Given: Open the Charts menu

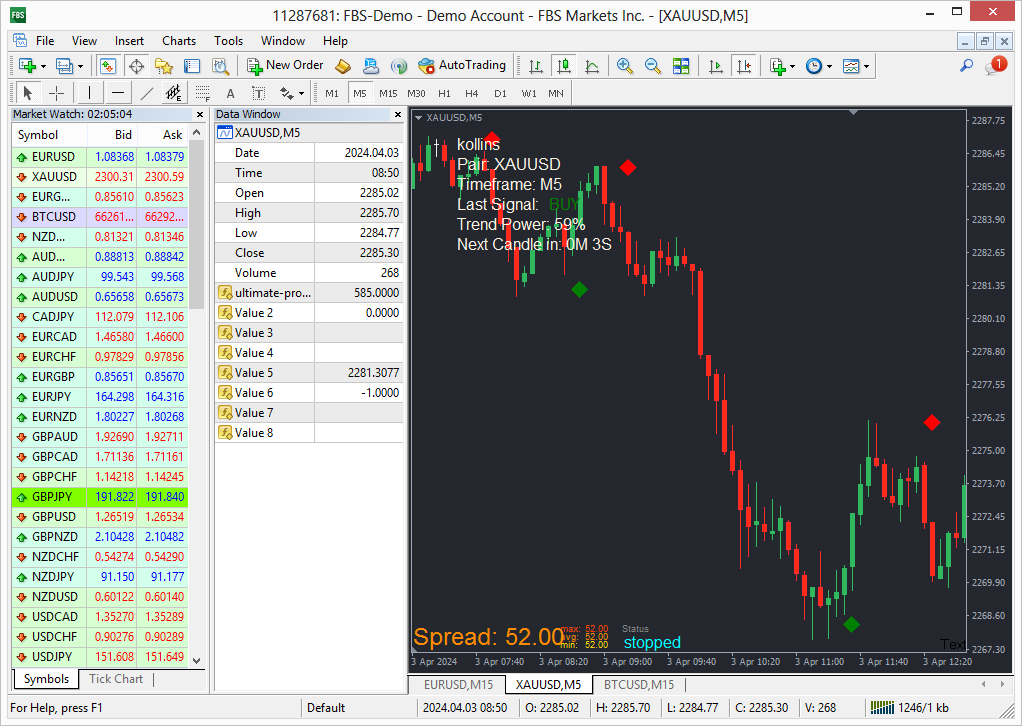Looking at the screenshot, I should pos(179,40).
